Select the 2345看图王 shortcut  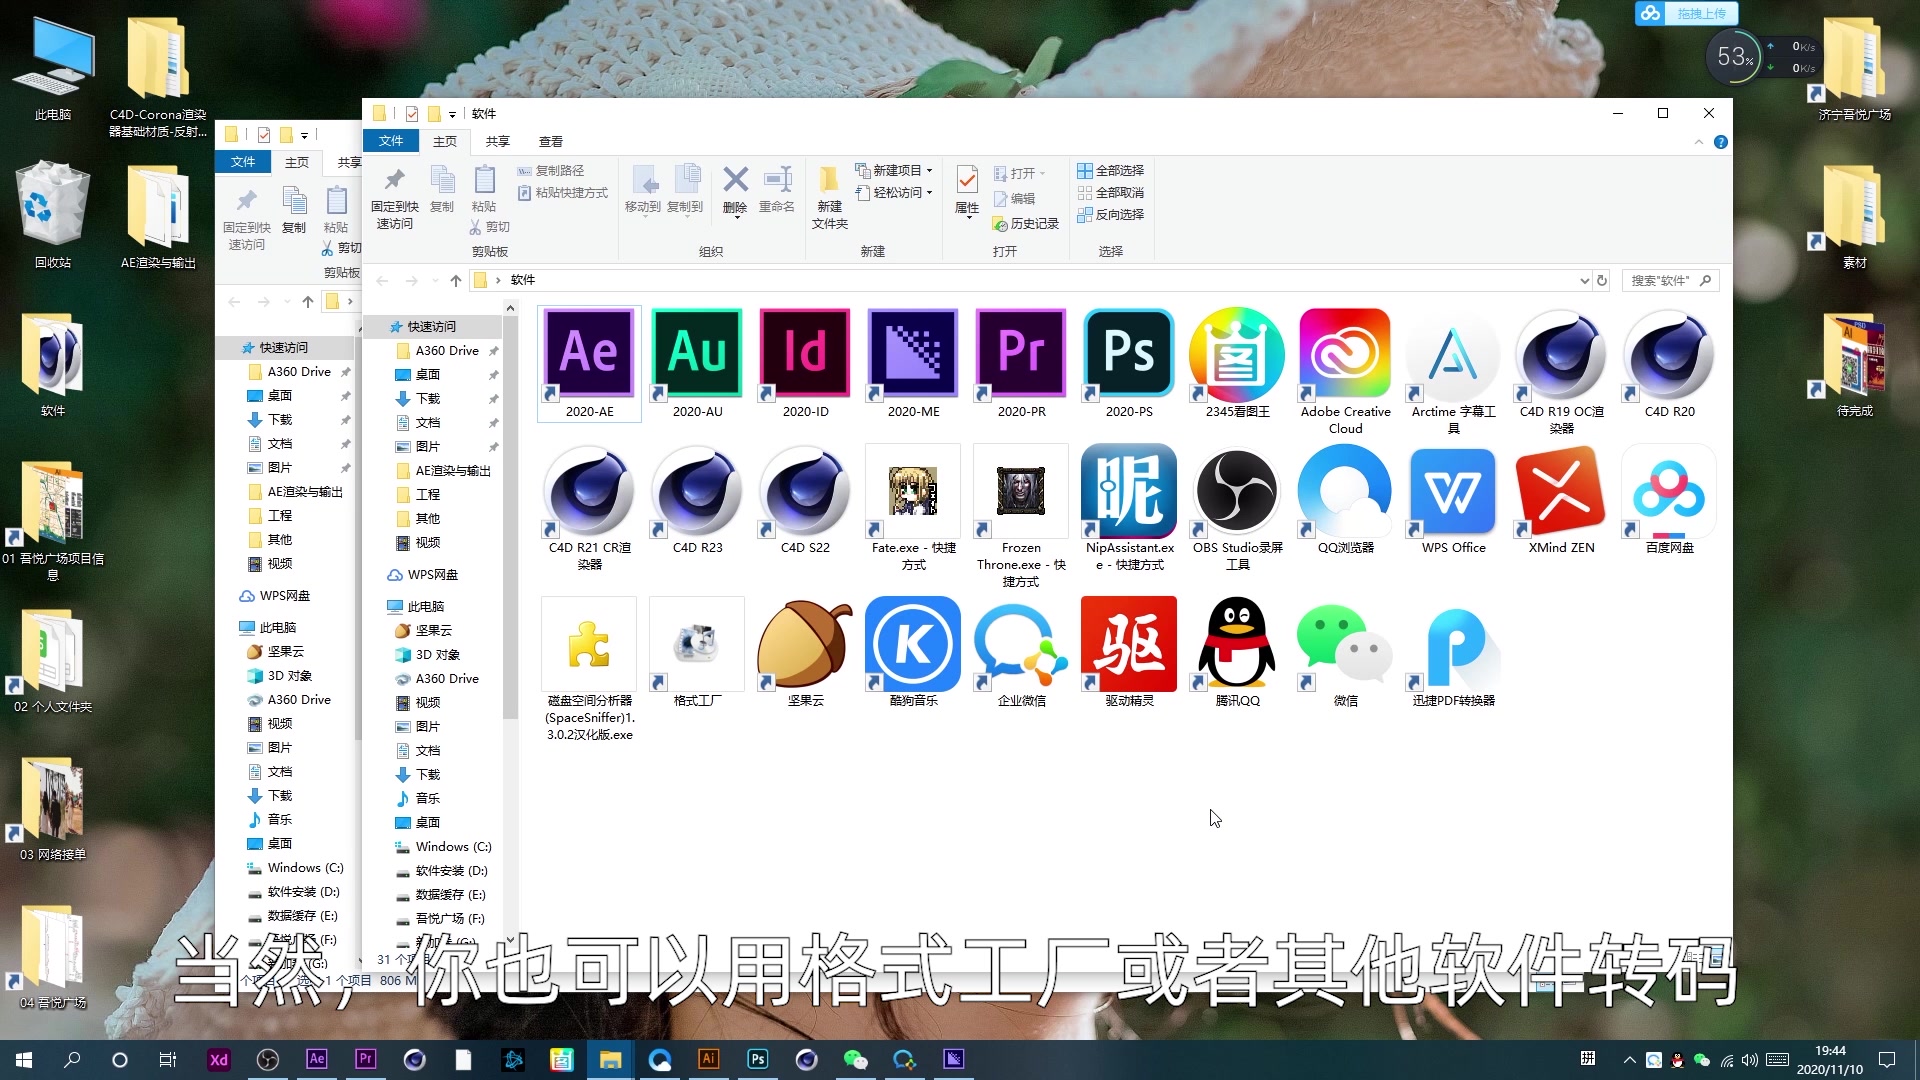(1237, 364)
